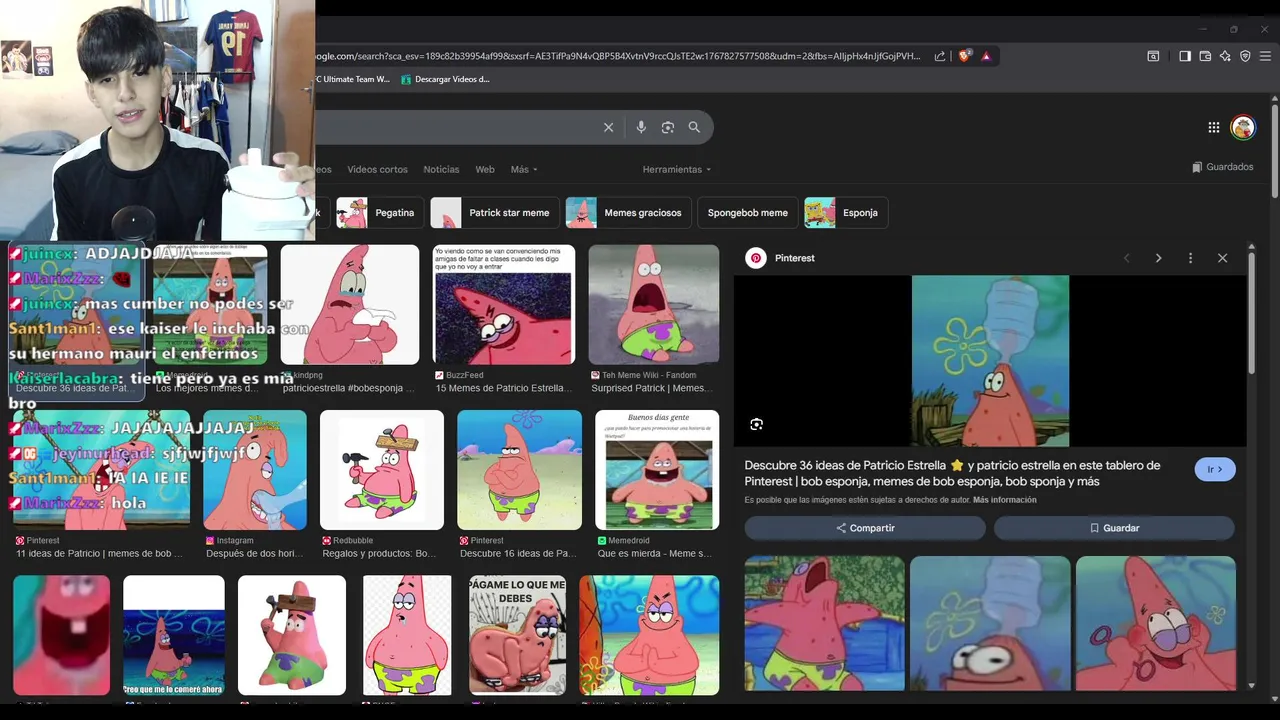Open Brave Rewards triangle icon

click(986, 56)
